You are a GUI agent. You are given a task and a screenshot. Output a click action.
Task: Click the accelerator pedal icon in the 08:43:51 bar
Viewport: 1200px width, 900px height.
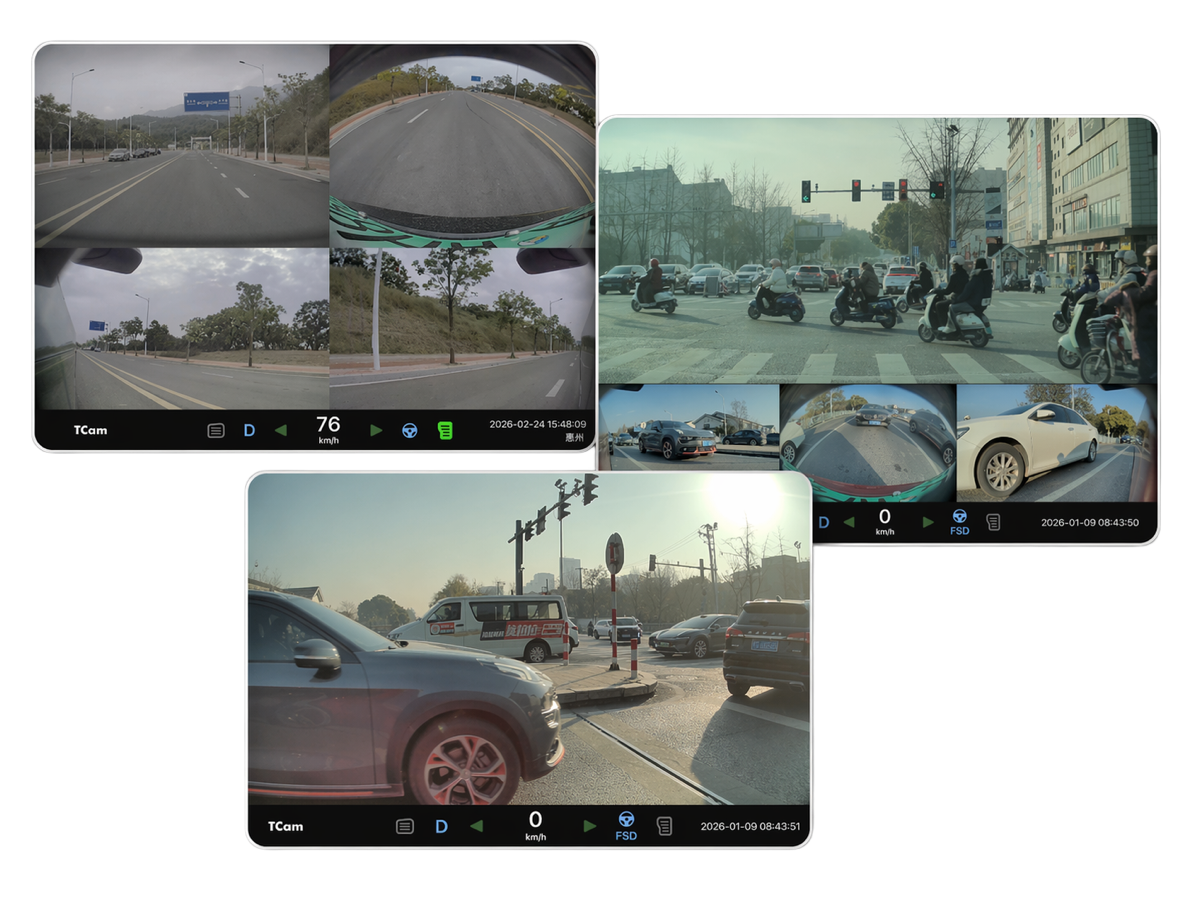click(x=664, y=826)
